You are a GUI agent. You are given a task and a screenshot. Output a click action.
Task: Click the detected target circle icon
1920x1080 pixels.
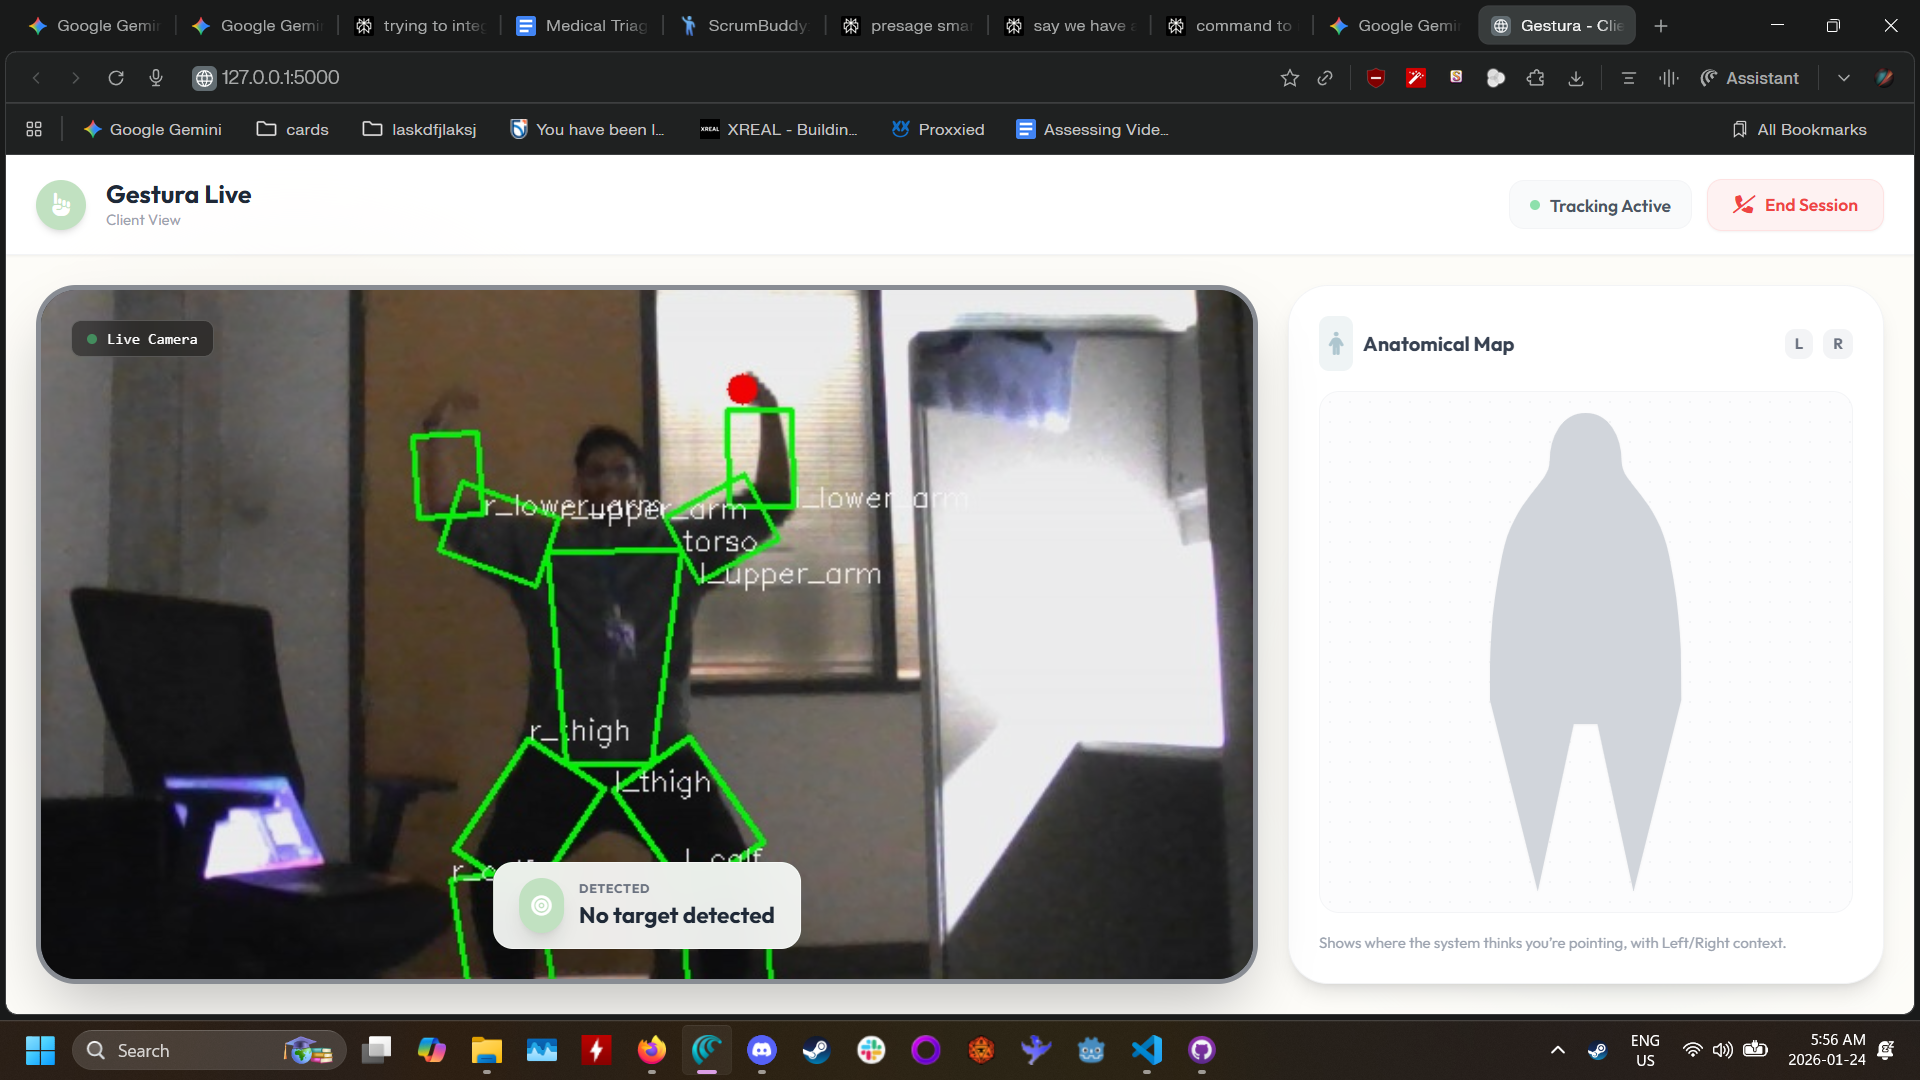point(541,905)
